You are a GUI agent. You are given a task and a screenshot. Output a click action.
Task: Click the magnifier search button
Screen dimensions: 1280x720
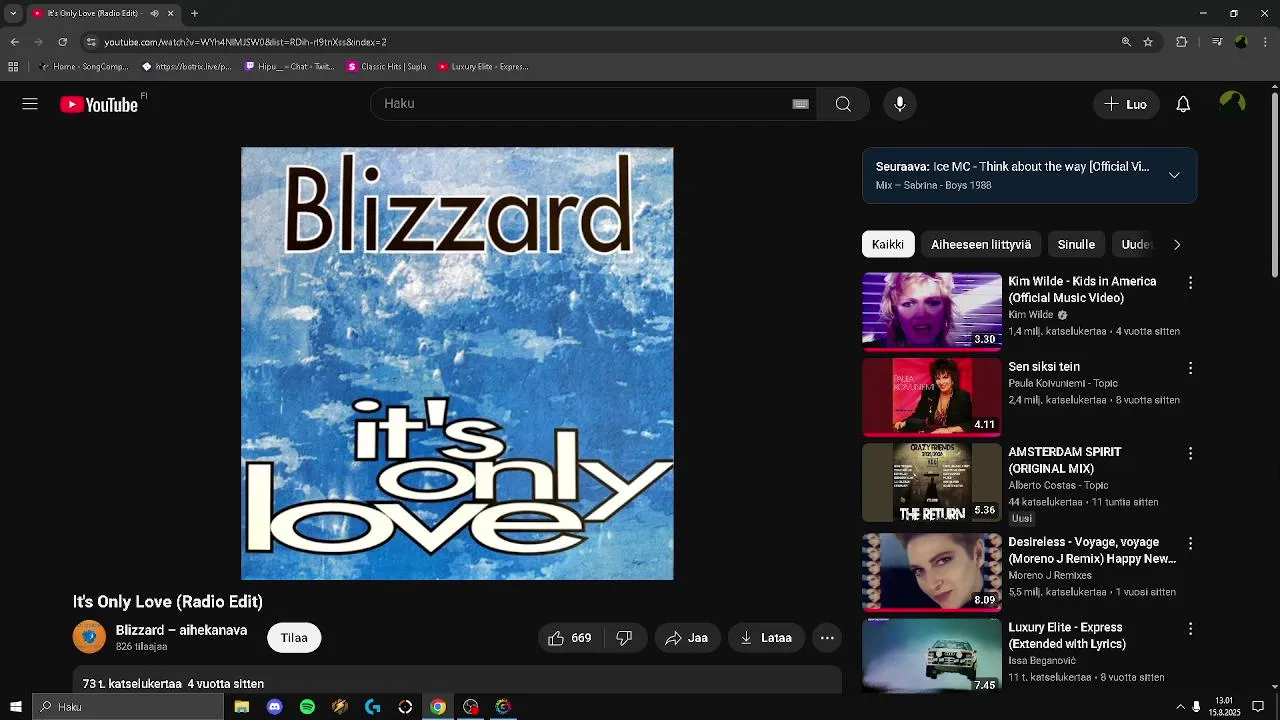coord(843,104)
